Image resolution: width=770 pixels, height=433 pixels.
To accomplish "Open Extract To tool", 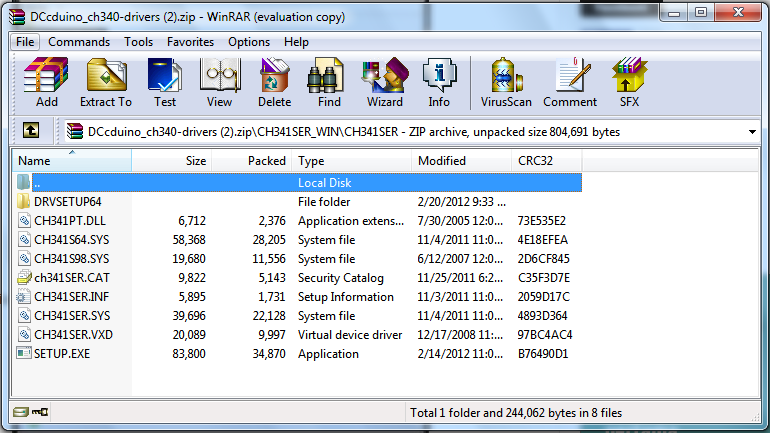I will [x=106, y=75].
